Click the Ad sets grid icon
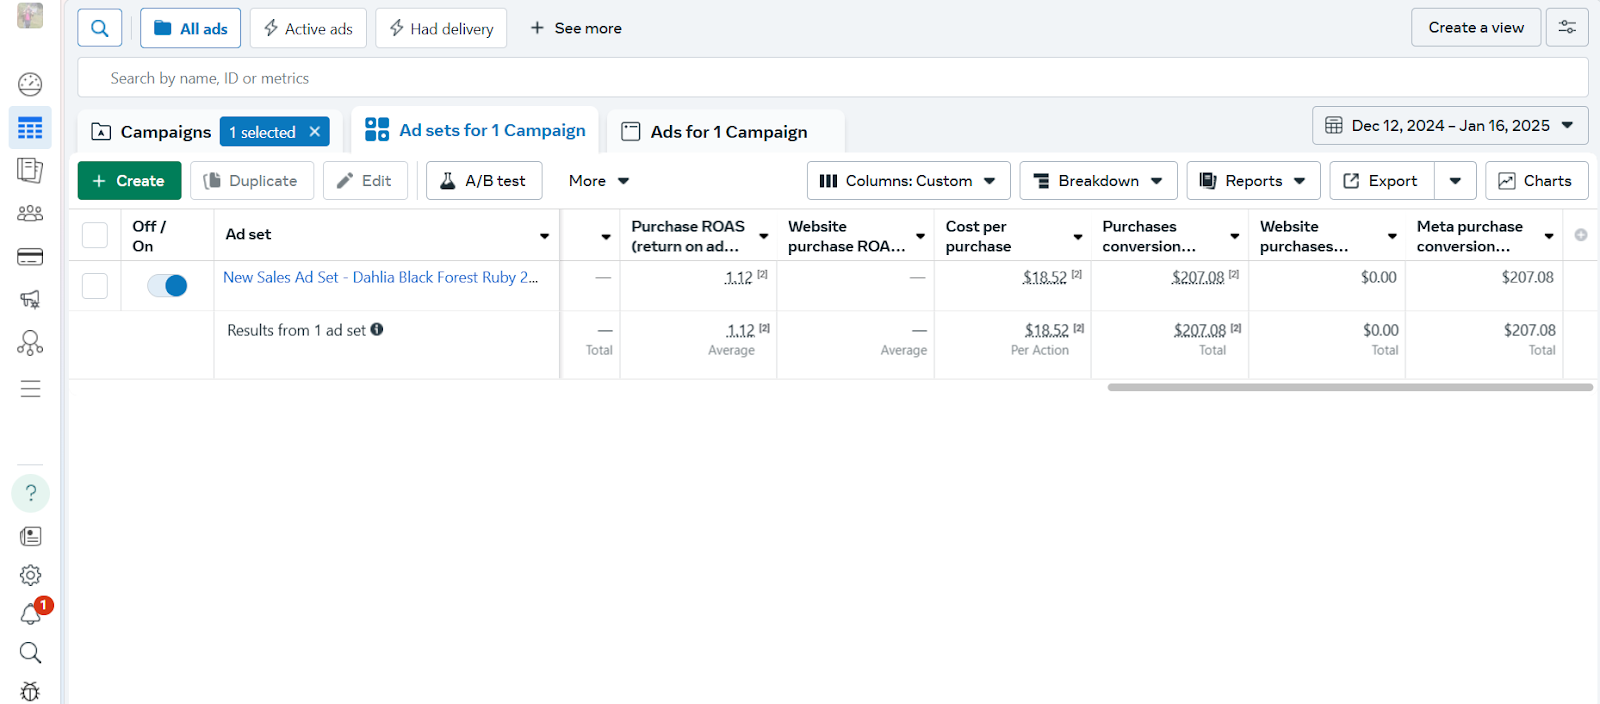 pyautogui.click(x=377, y=129)
